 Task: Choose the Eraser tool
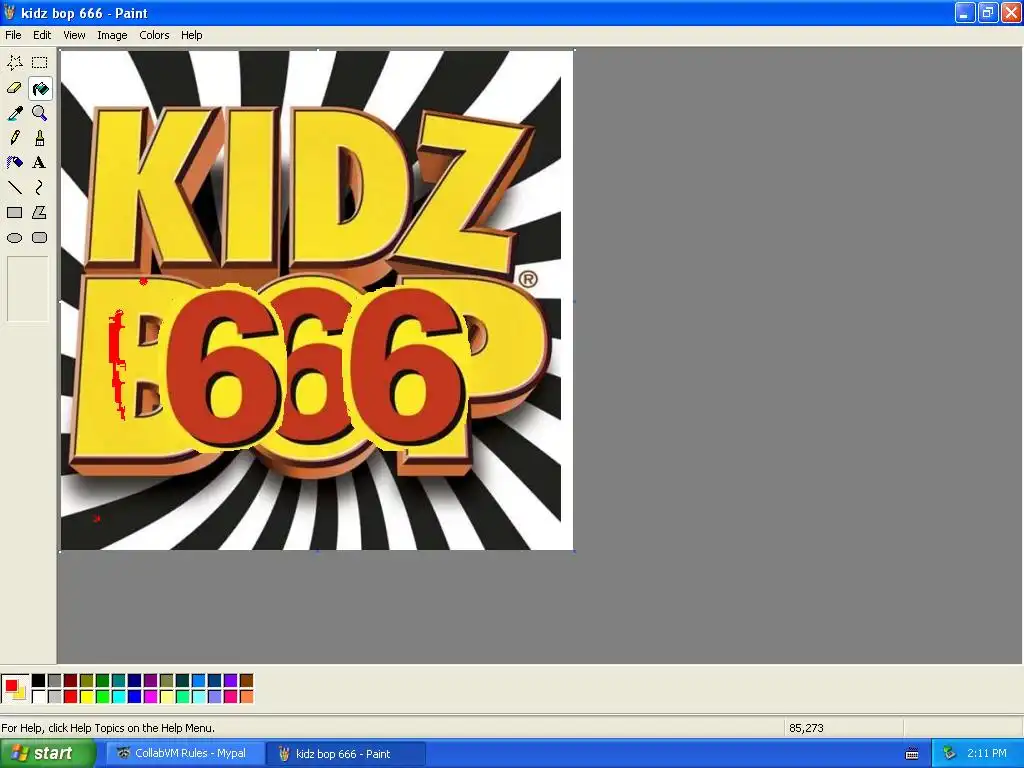coord(15,88)
